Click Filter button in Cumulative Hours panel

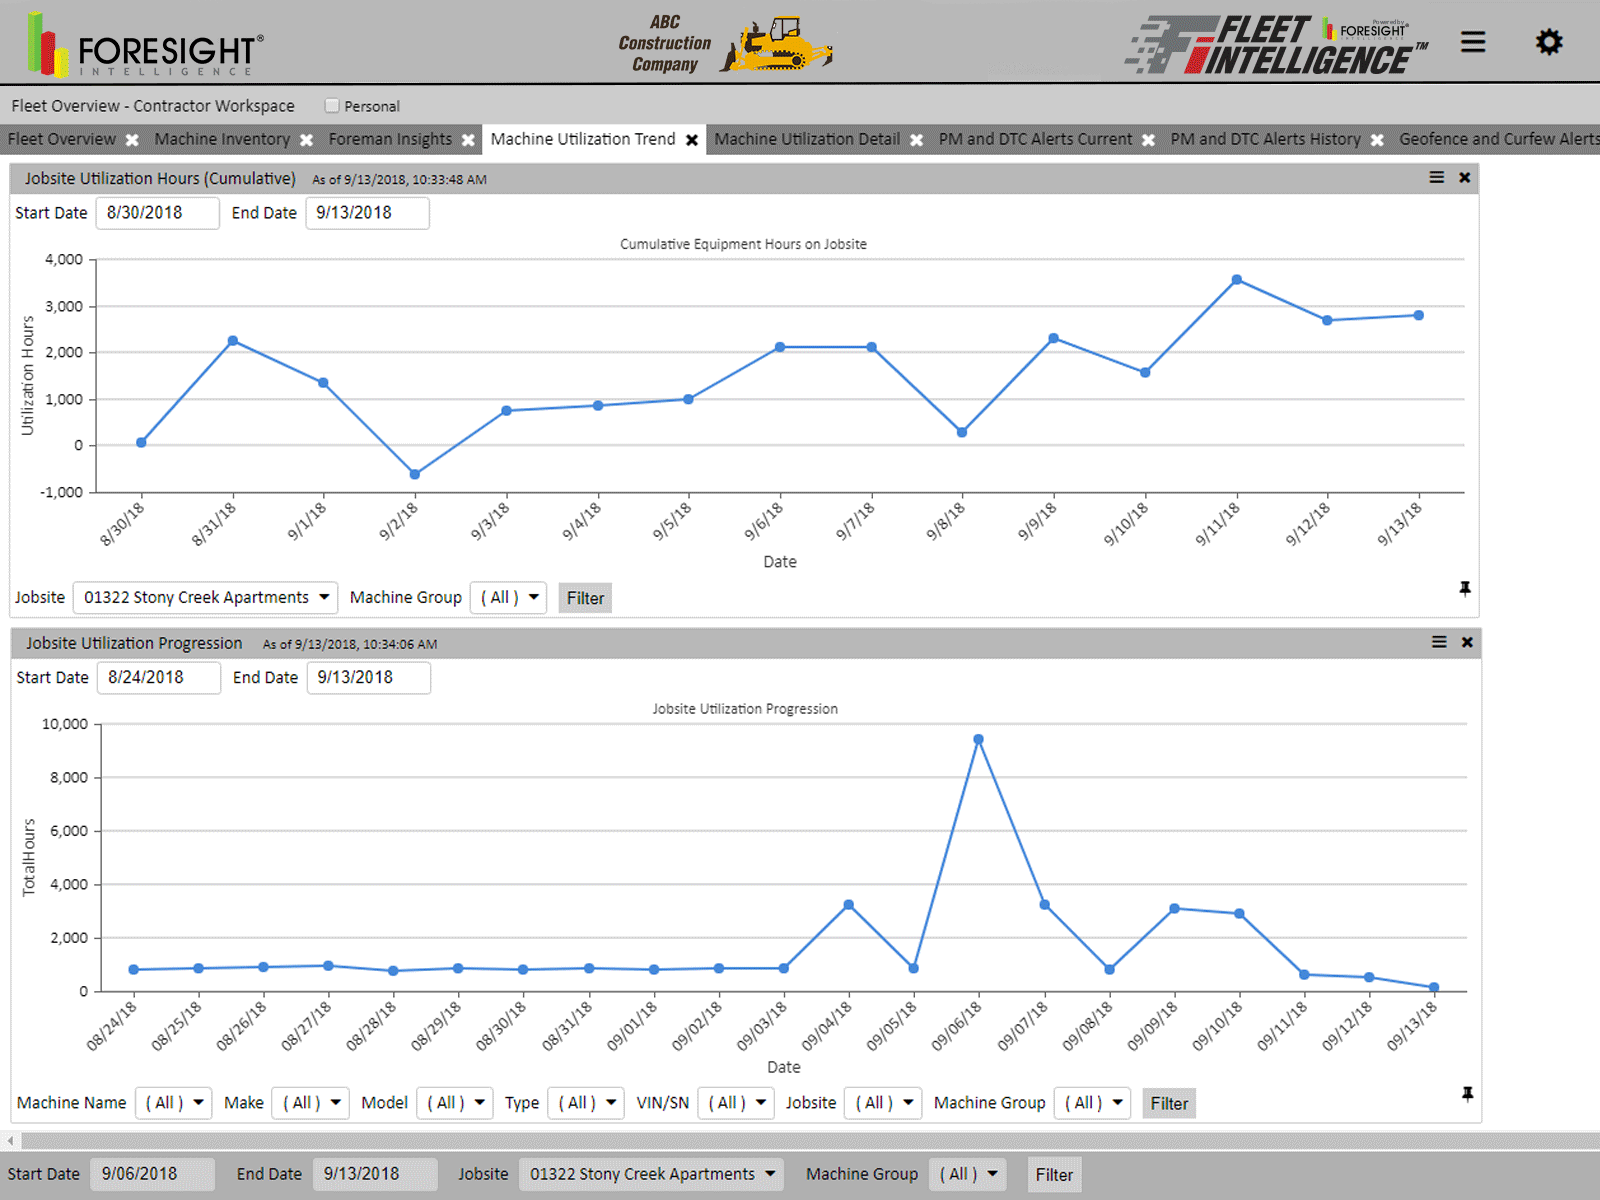click(x=585, y=598)
